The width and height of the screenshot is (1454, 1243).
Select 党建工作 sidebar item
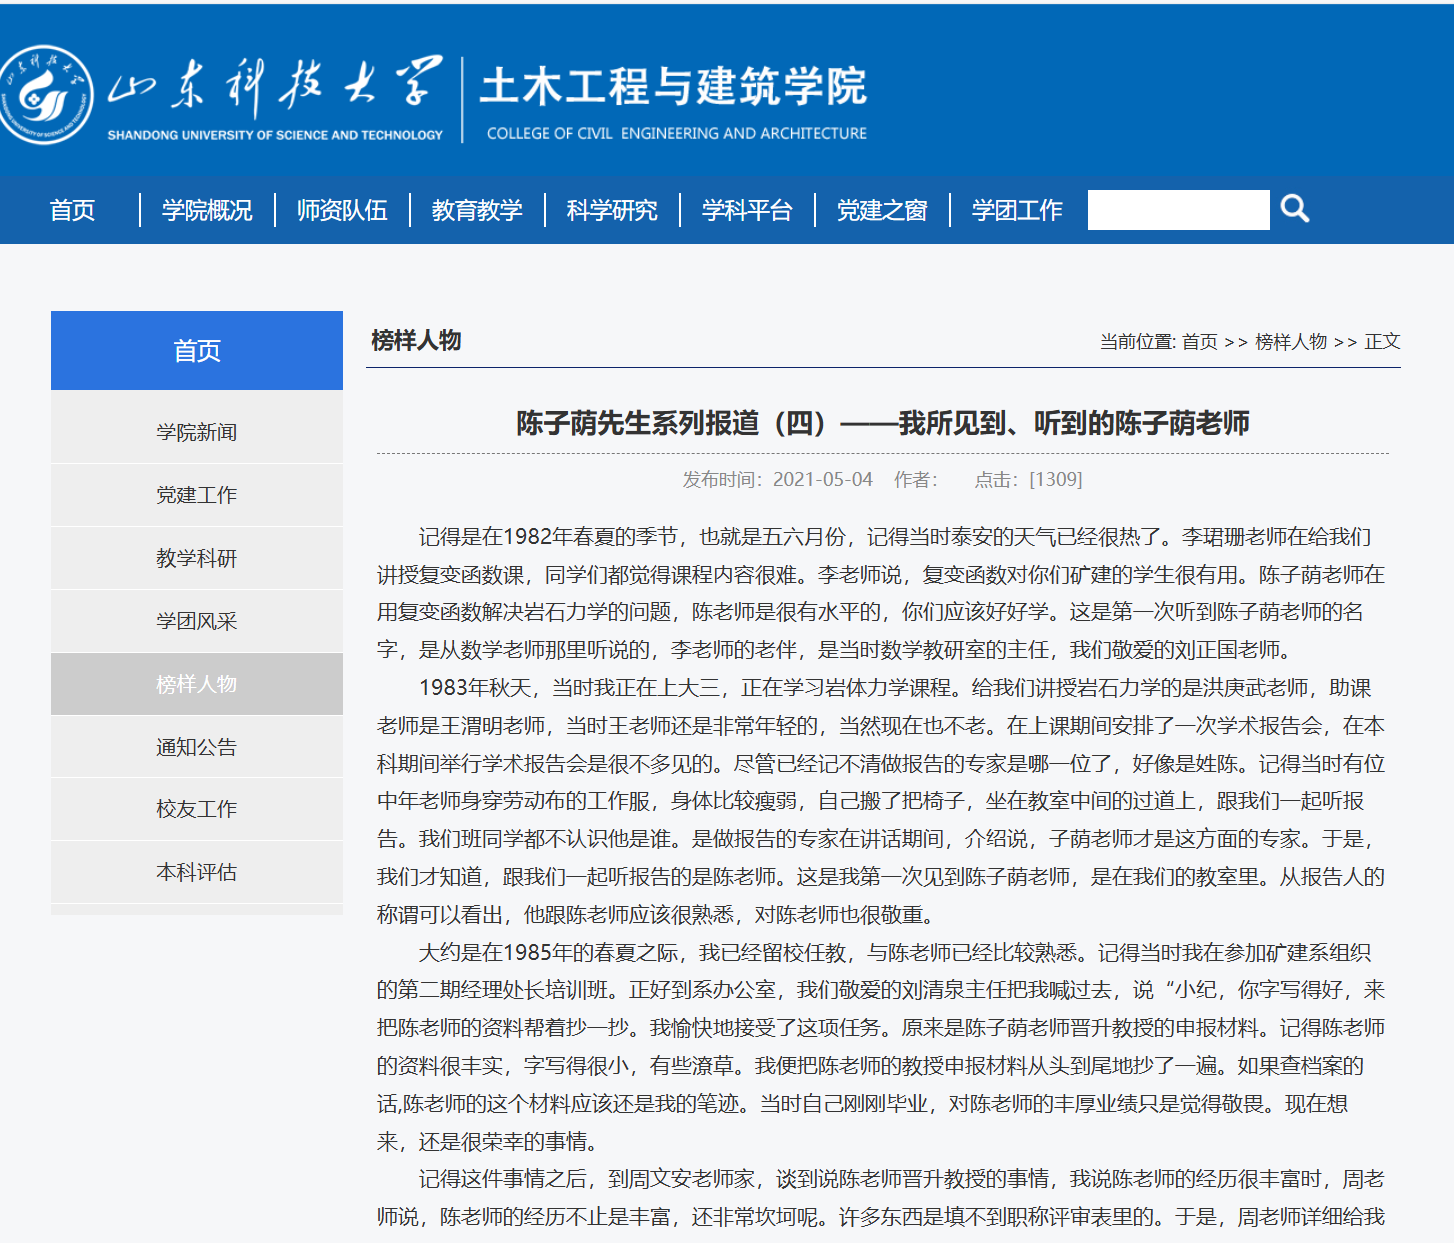click(x=196, y=495)
